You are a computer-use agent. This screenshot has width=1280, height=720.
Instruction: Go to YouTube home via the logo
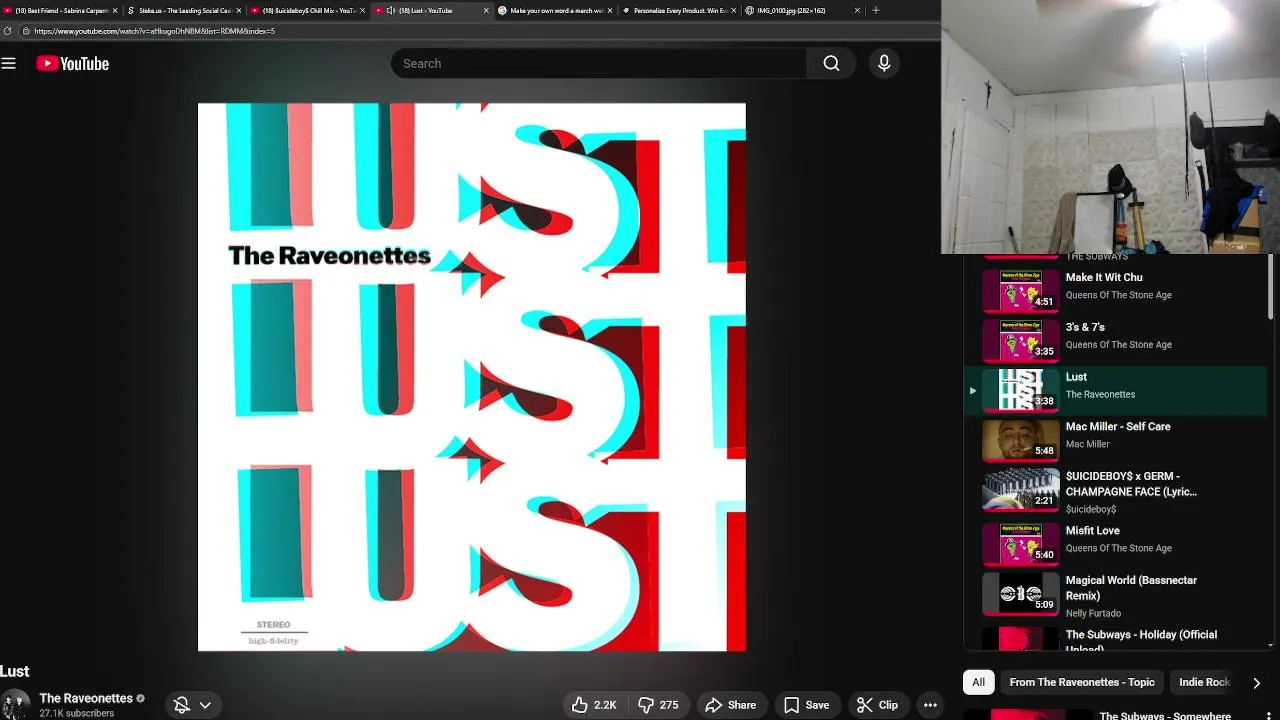tap(72, 63)
